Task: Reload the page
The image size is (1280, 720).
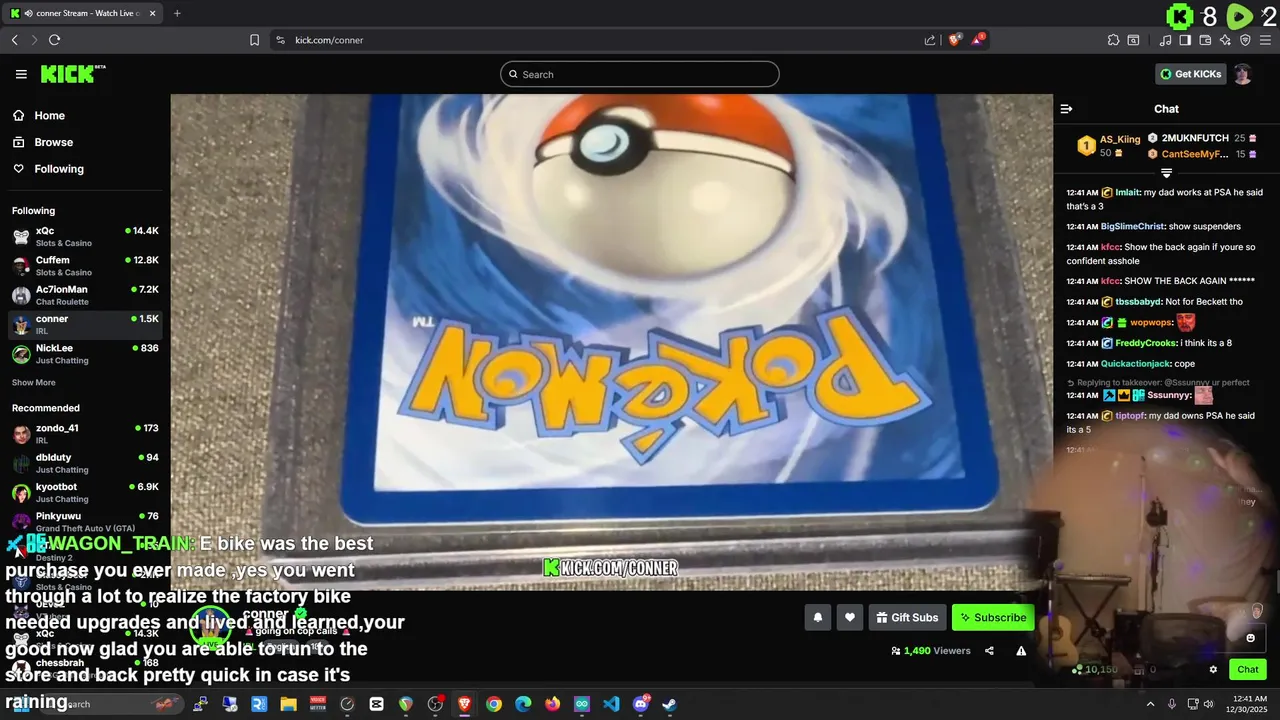Action: pyautogui.click(x=54, y=40)
